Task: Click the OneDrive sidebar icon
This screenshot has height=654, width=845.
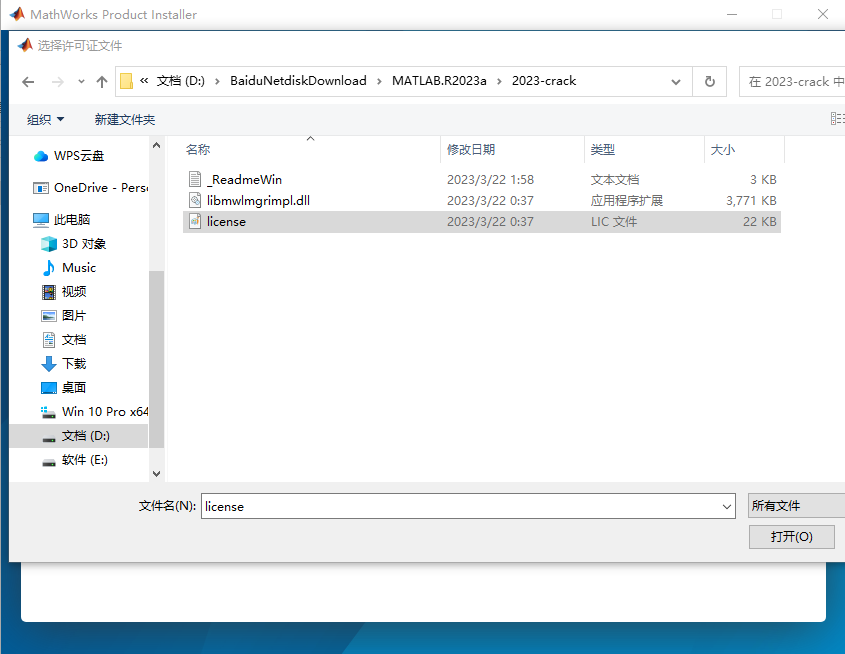Action: (x=41, y=188)
